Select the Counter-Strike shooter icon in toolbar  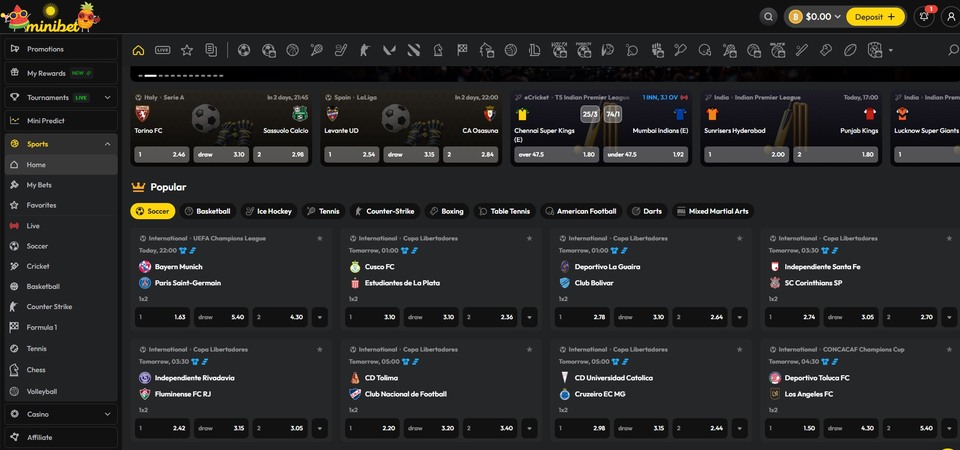click(x=365, y=50)
